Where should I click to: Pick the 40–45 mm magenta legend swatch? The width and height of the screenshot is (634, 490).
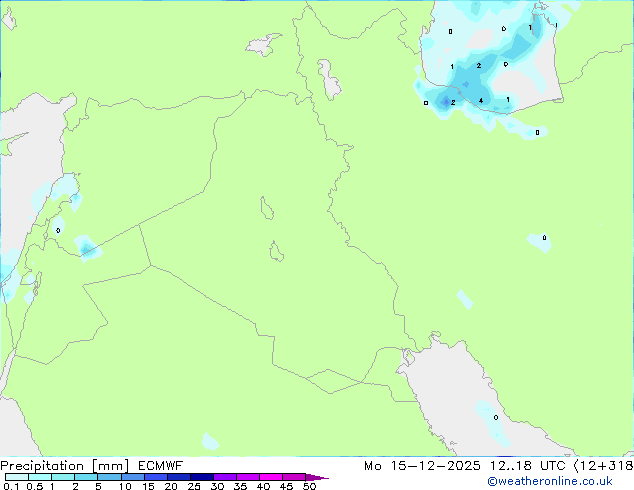tap(271, 477)
